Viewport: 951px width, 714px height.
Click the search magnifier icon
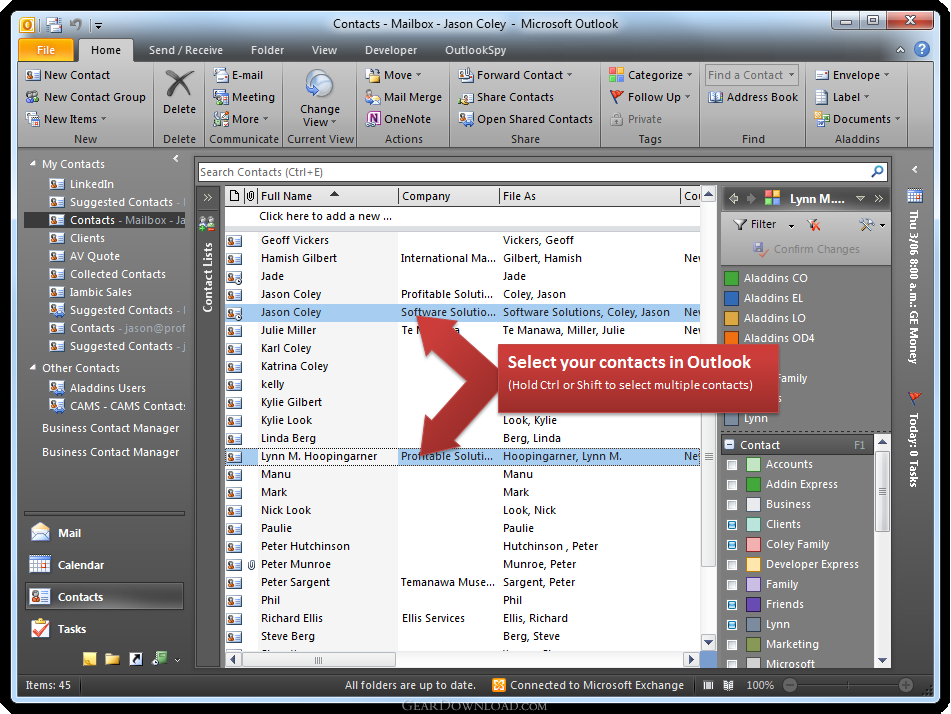pyautogui.click(x=877, y=172)
